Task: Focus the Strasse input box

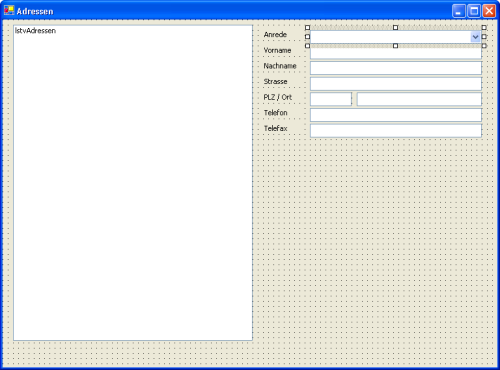Action: [396, 84]
